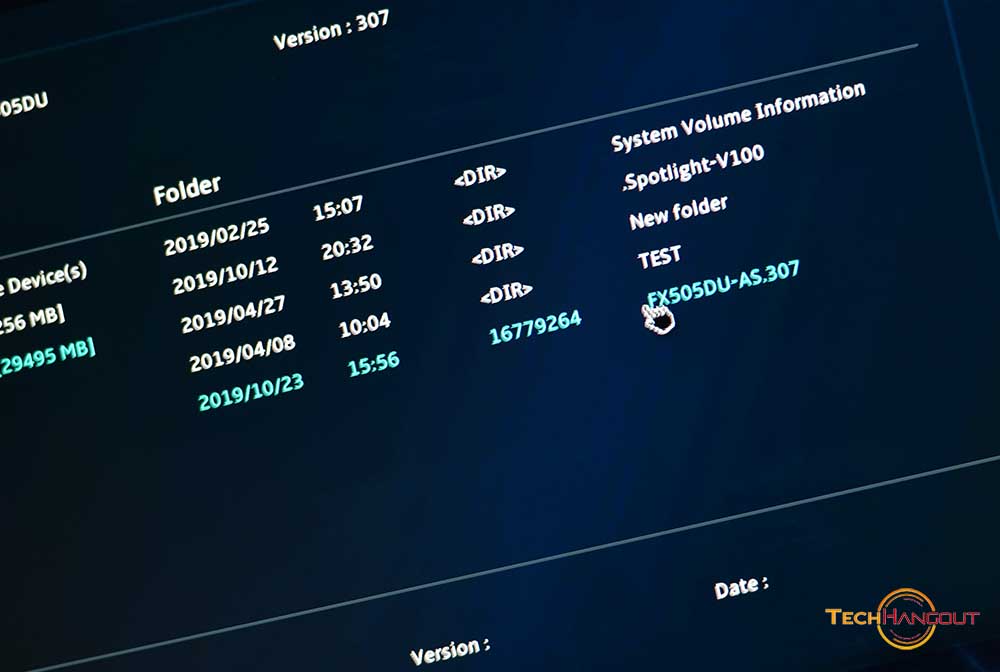Open the System Volume Information folder

738,117
